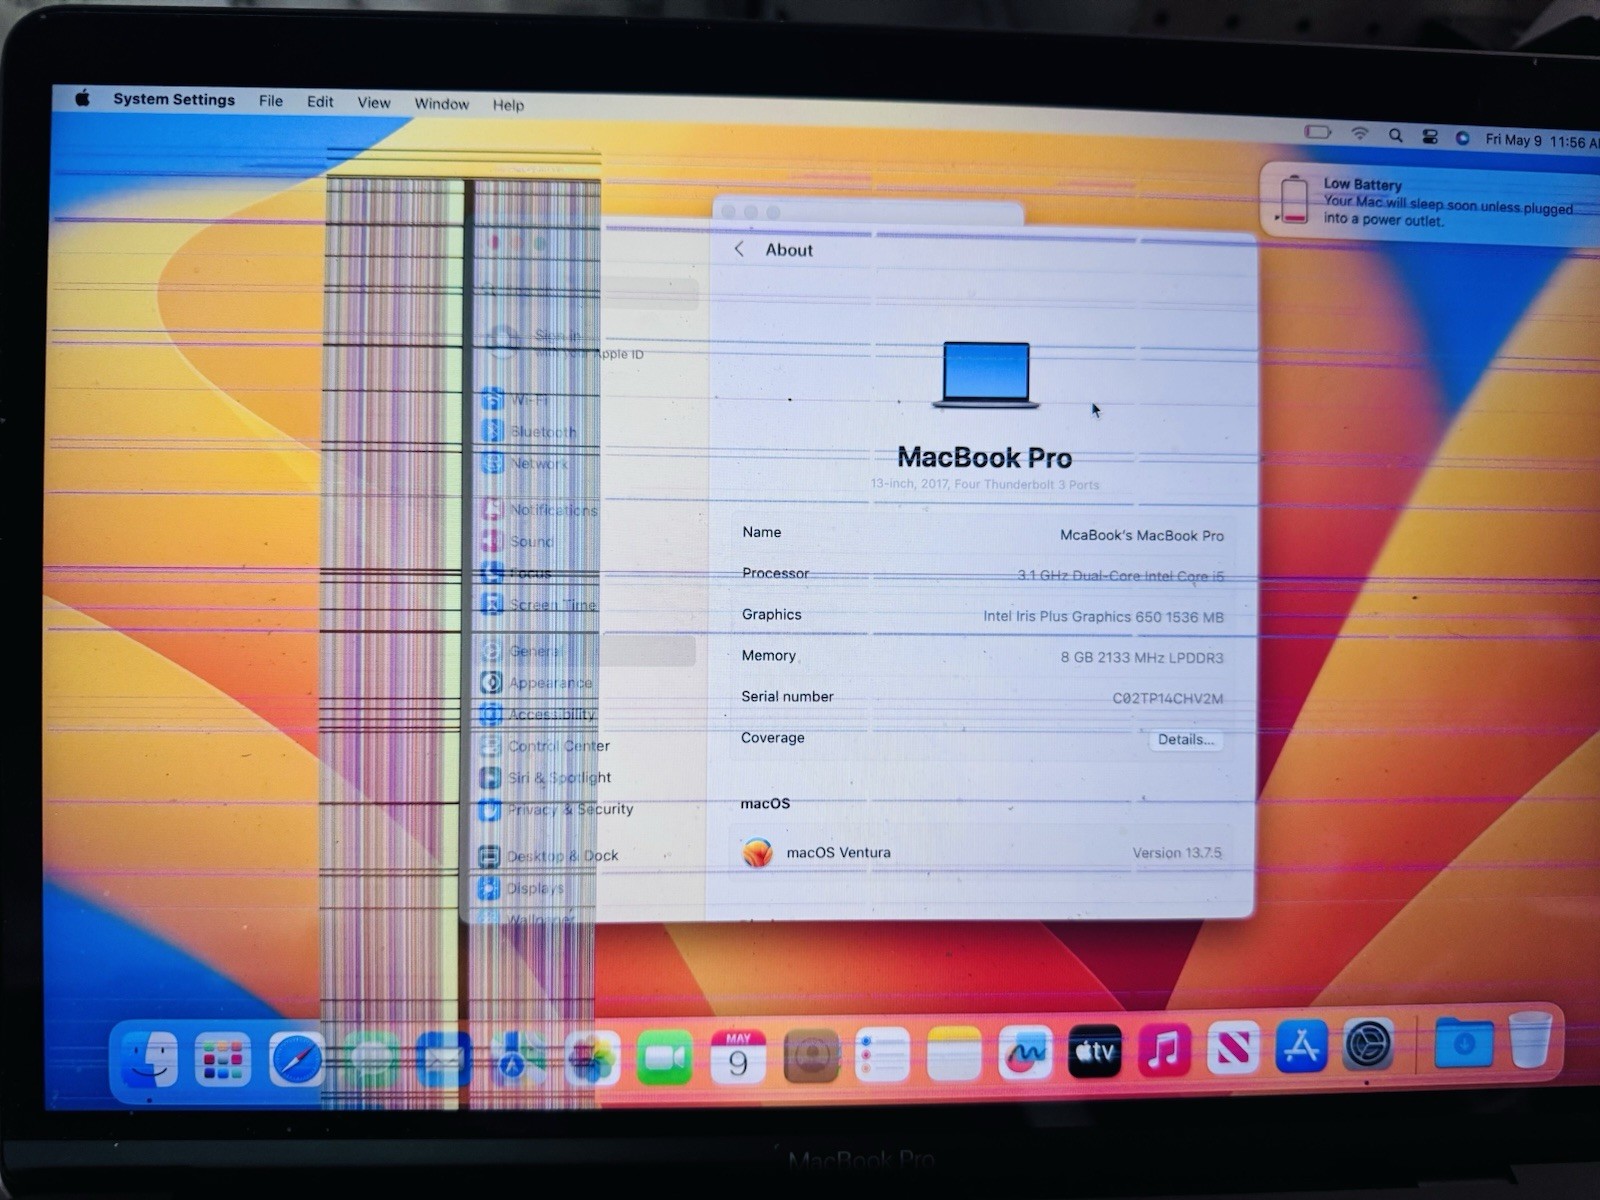Click the "8 GB 2133 MHz LPDDR3" memory value
Image resolution: width=1600 pixels, height=1200 pixels.
click(1142, 657)
